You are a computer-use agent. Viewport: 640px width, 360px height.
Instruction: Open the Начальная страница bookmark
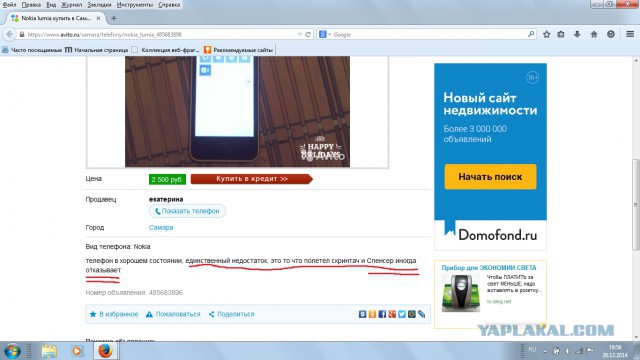pyautogui.click(x=97, y=50)
